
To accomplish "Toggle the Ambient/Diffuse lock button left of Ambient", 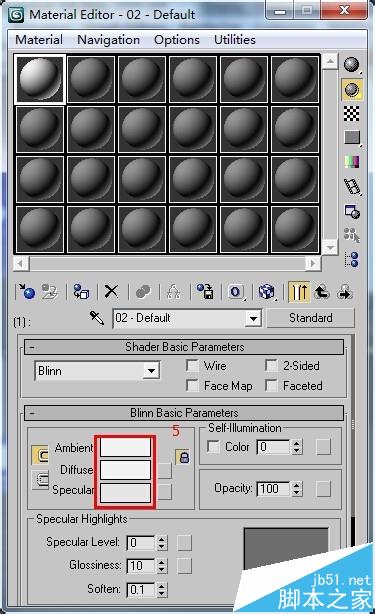I will pyautogui.click(x=40, y=455).
